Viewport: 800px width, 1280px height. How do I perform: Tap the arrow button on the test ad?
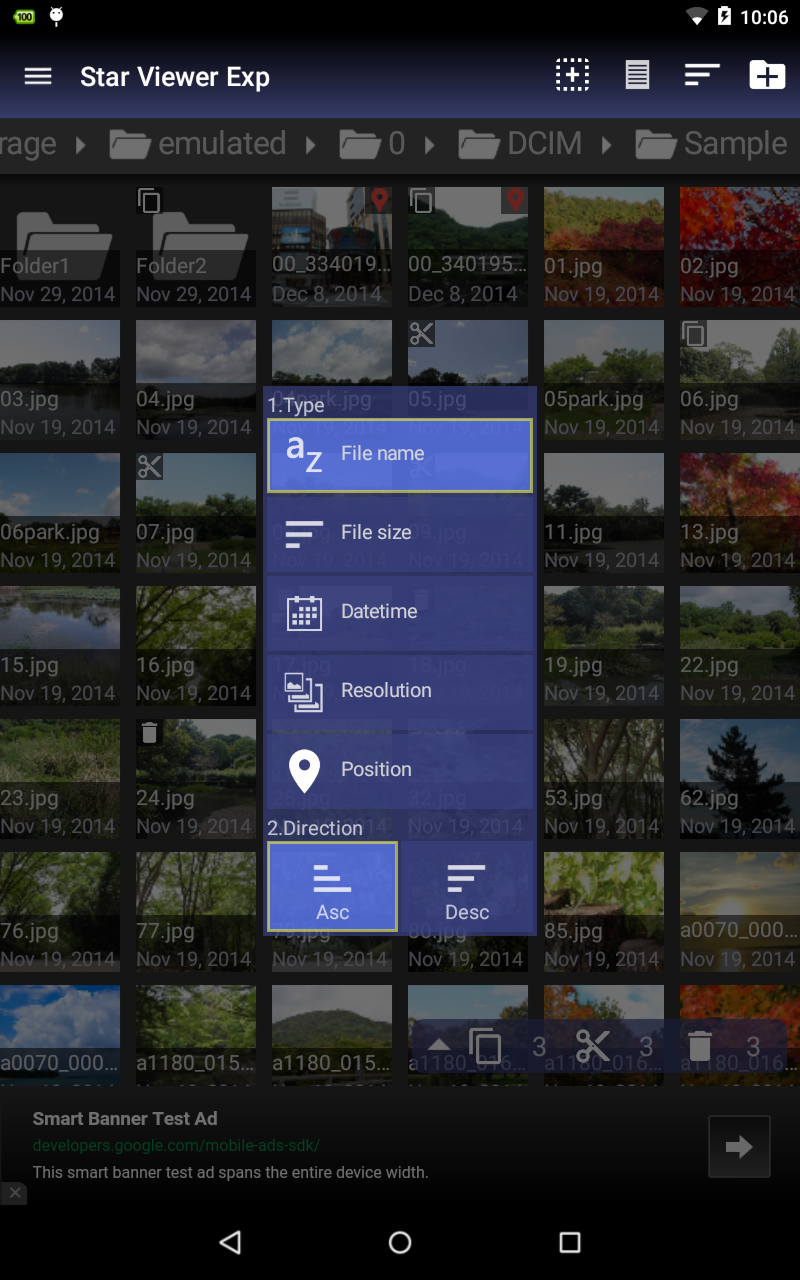tap(739, 1146)
